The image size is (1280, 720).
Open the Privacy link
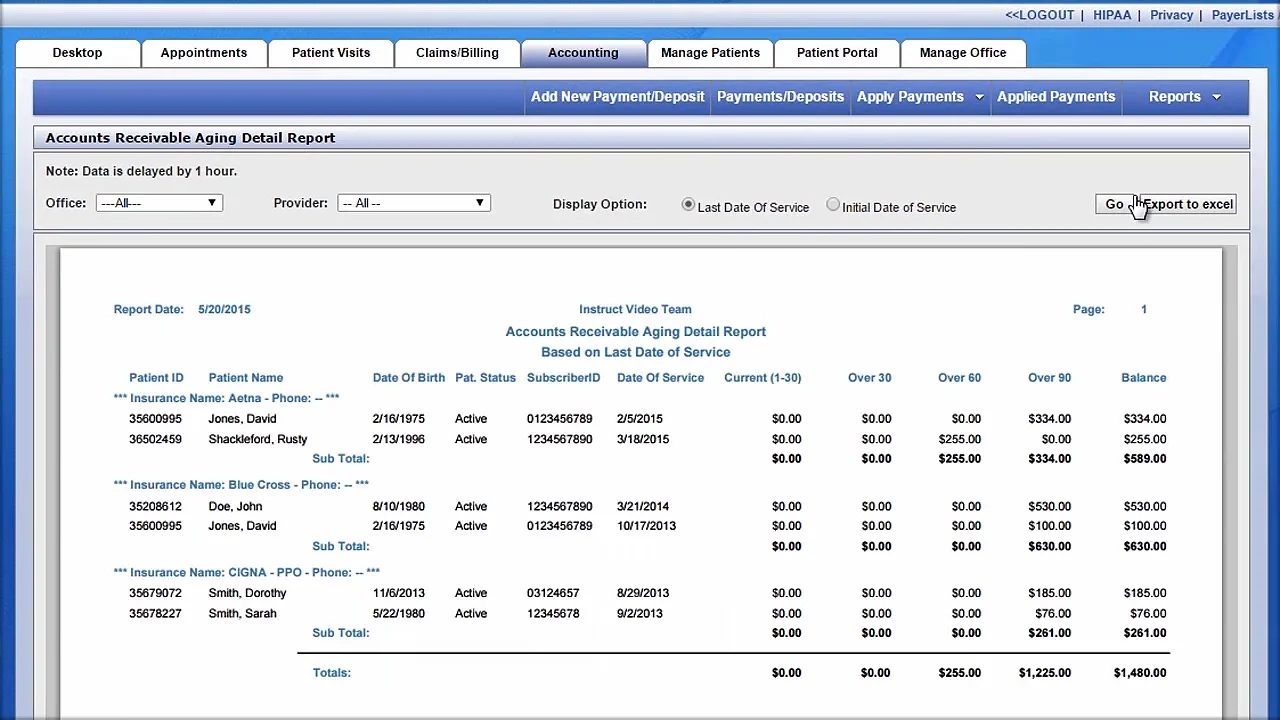point(1171,15)
